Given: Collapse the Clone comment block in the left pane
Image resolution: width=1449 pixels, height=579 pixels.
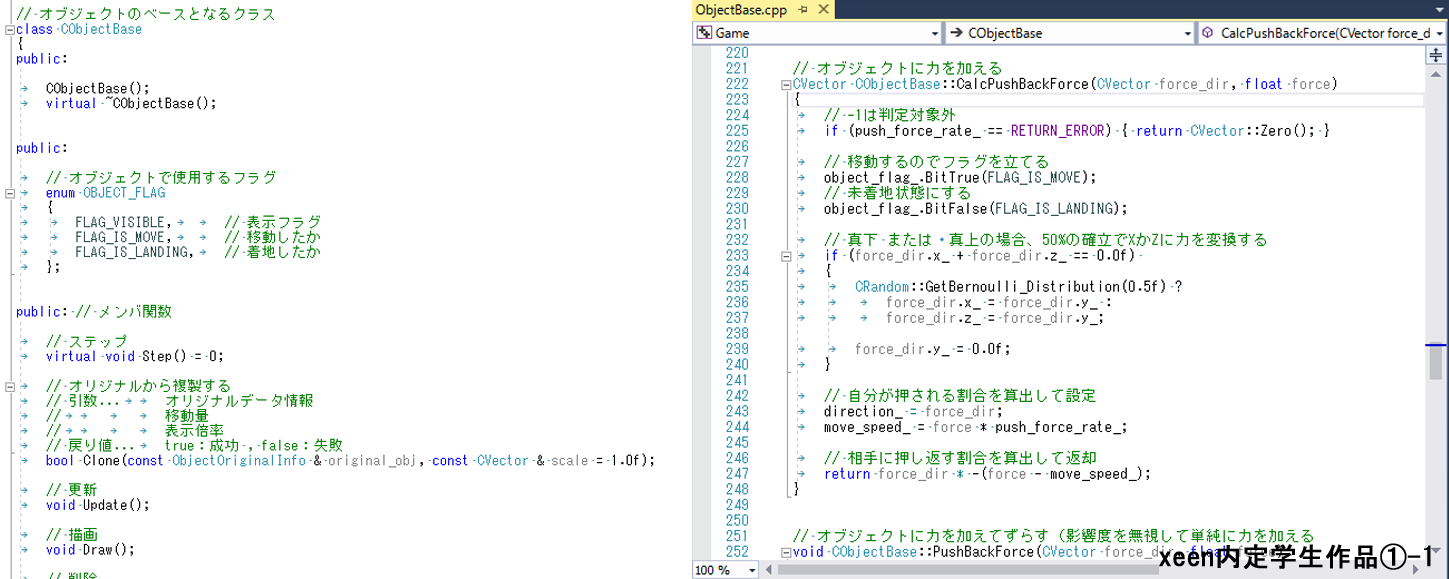Looking at the screenshot, I should [10, 386].
